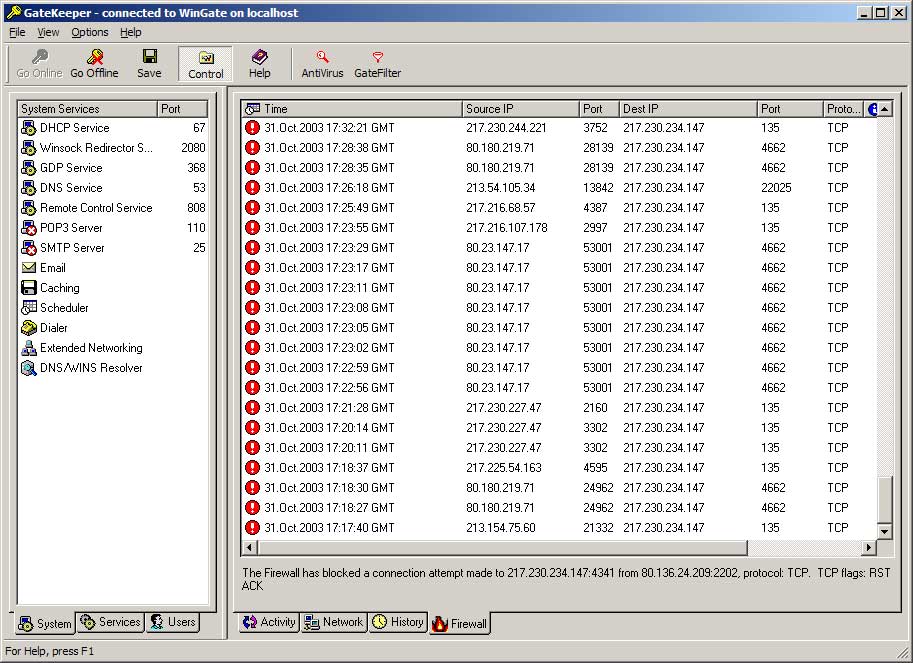
Task: Open the Help menu in menu bar
Action: pyautogui.click(x=130, y=32)
